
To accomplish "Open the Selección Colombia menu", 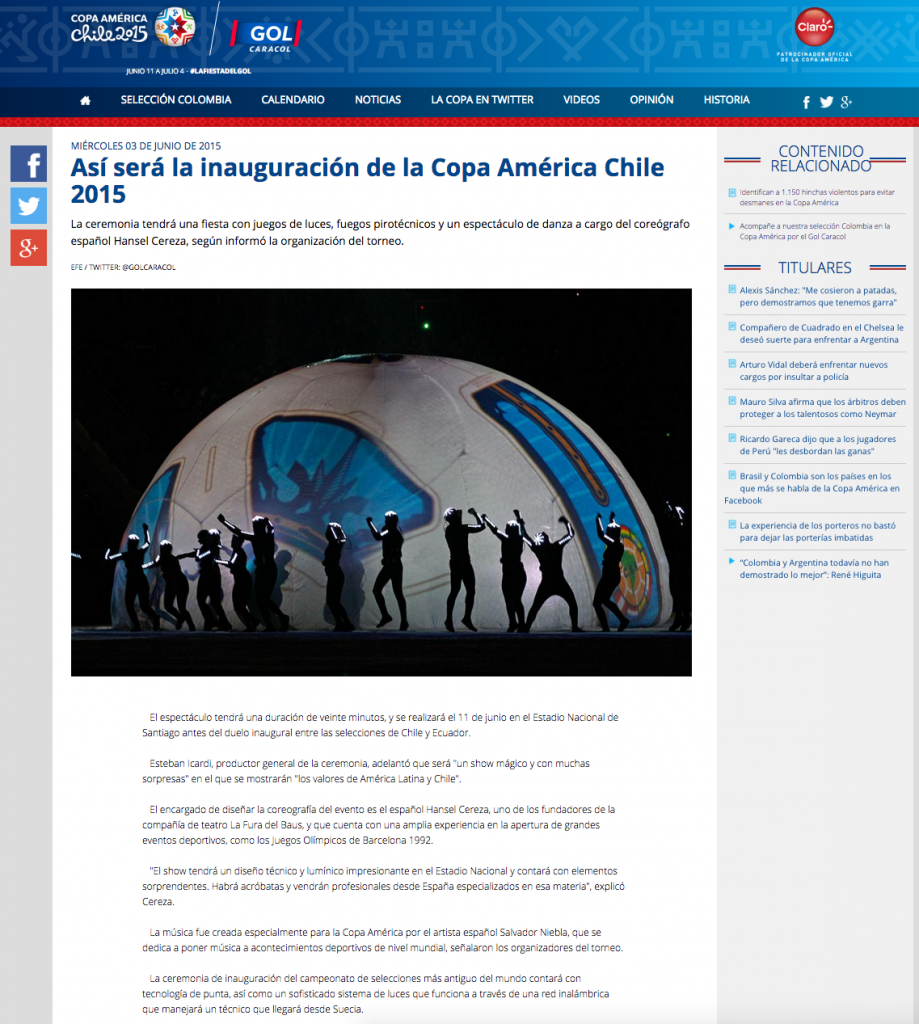I will (176, 100).
